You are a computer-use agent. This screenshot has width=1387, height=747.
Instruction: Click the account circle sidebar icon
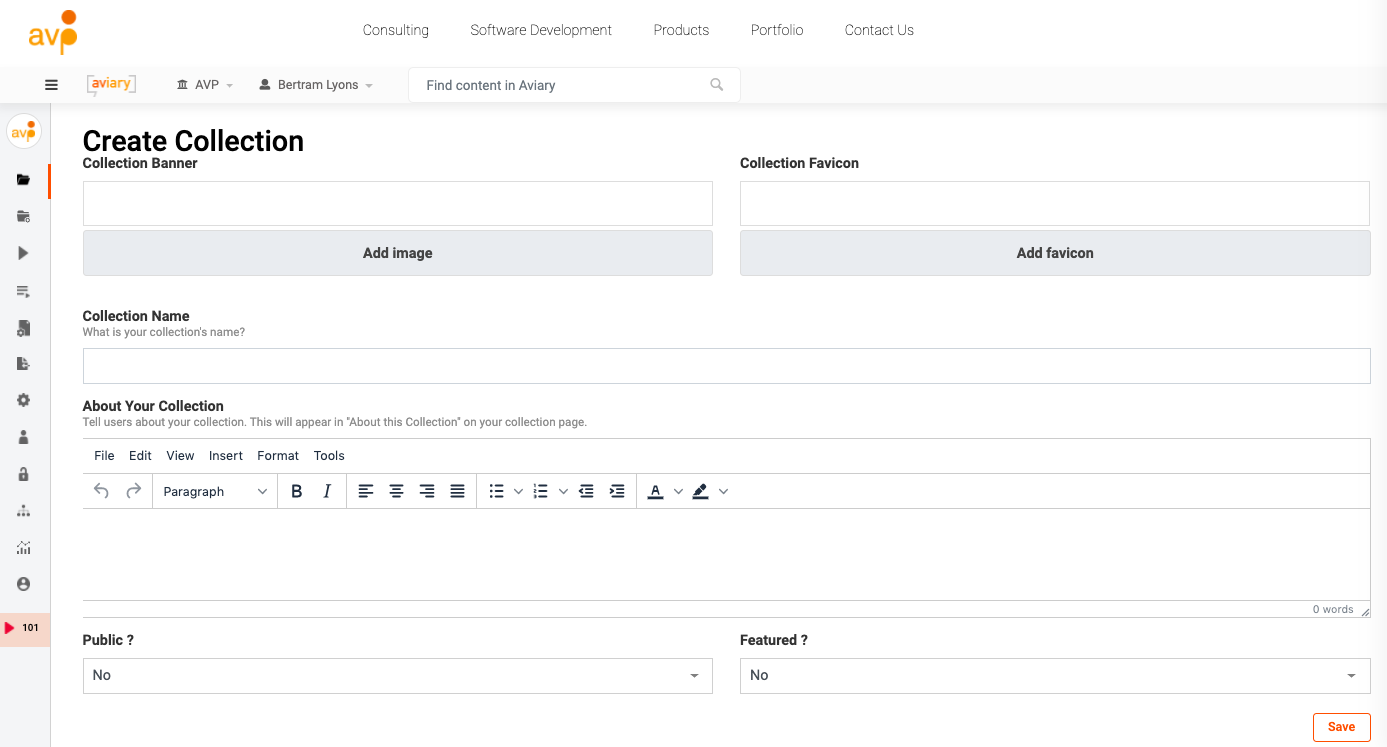pyautogui.click(x=24, y=584)
